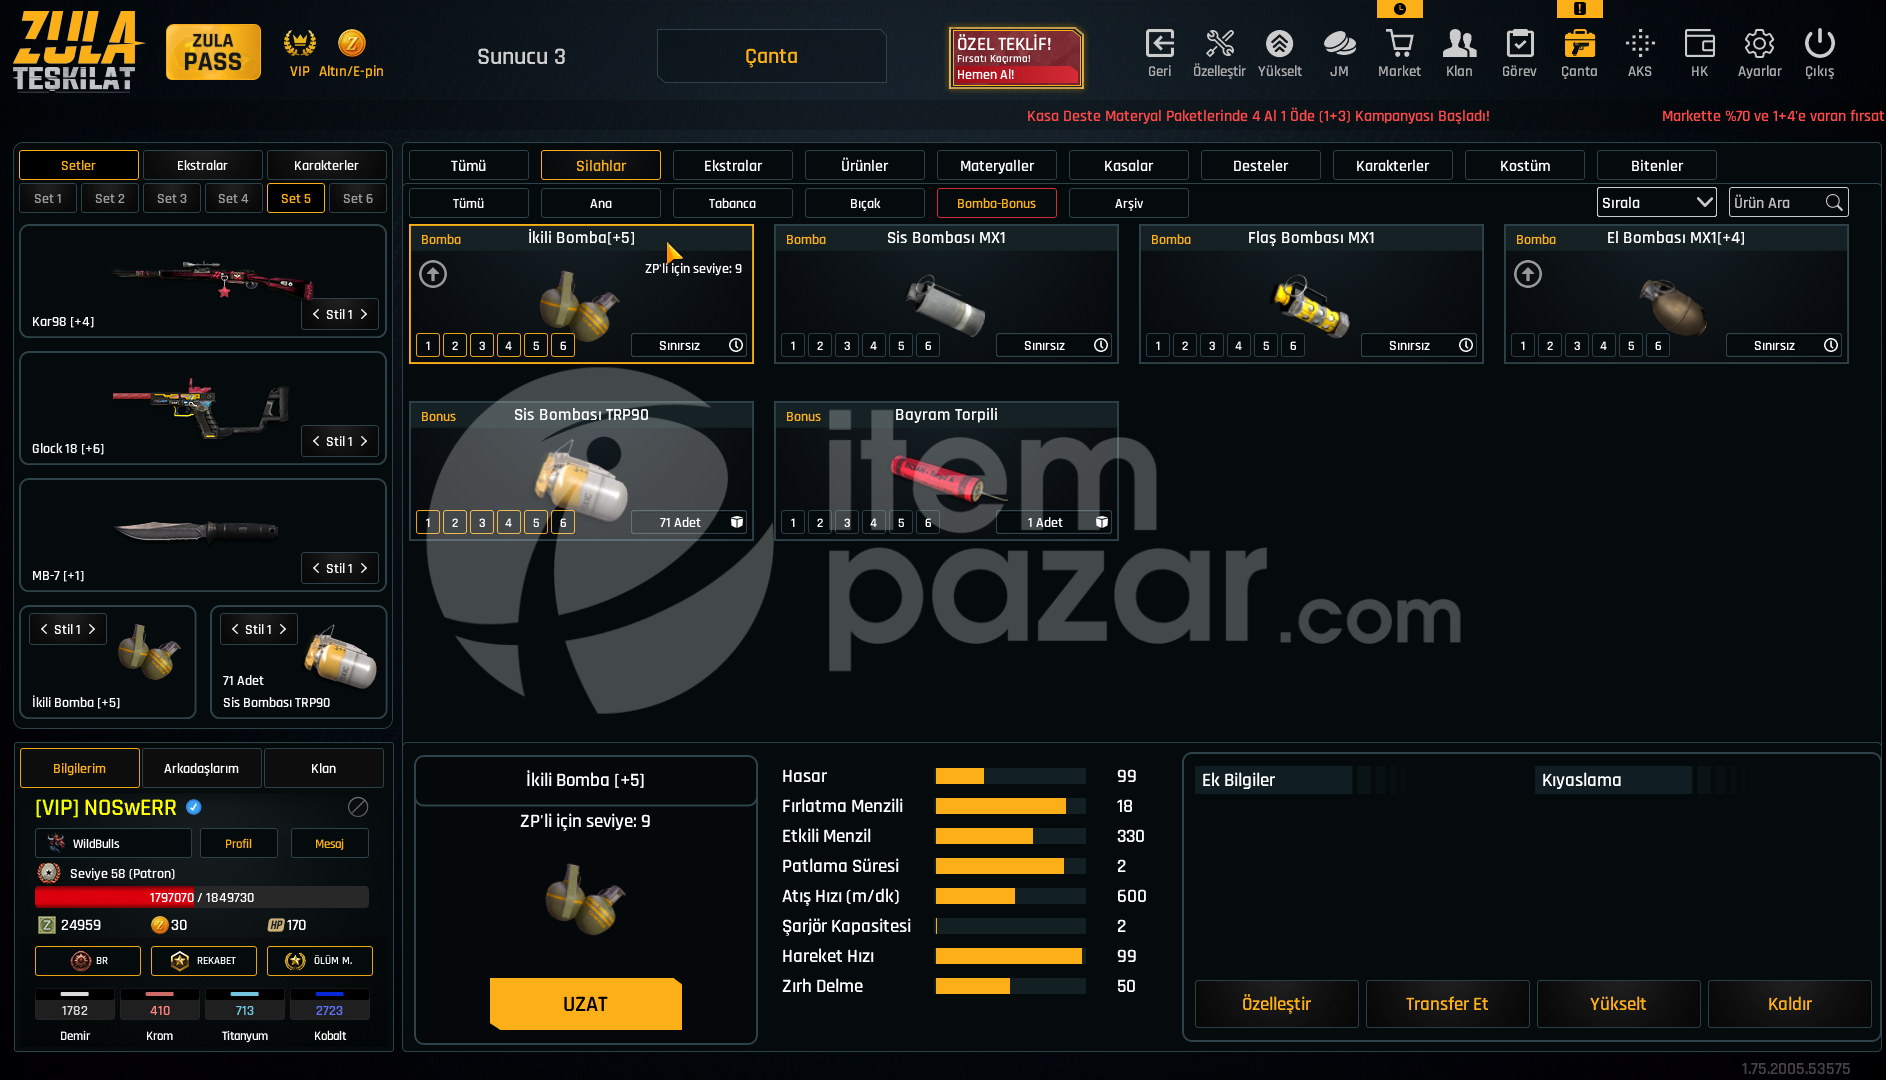Click the Hasar stat bar

1011,776
